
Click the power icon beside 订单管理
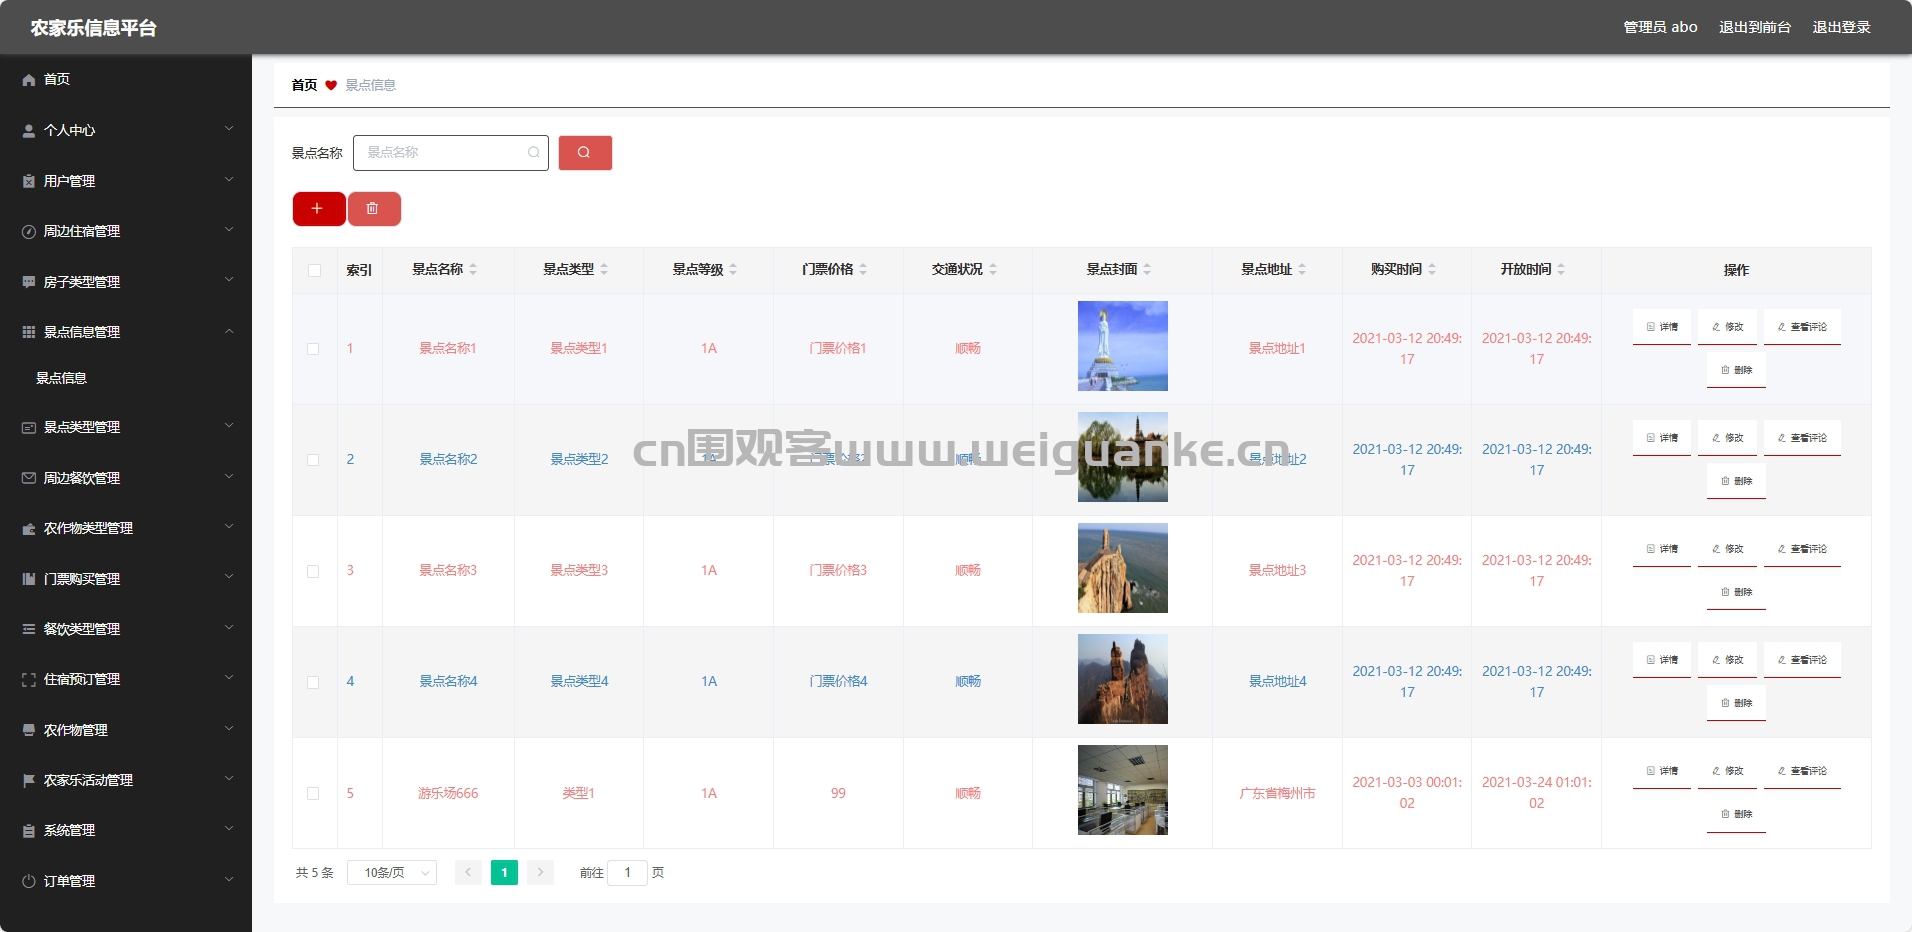tap(29, 881)
